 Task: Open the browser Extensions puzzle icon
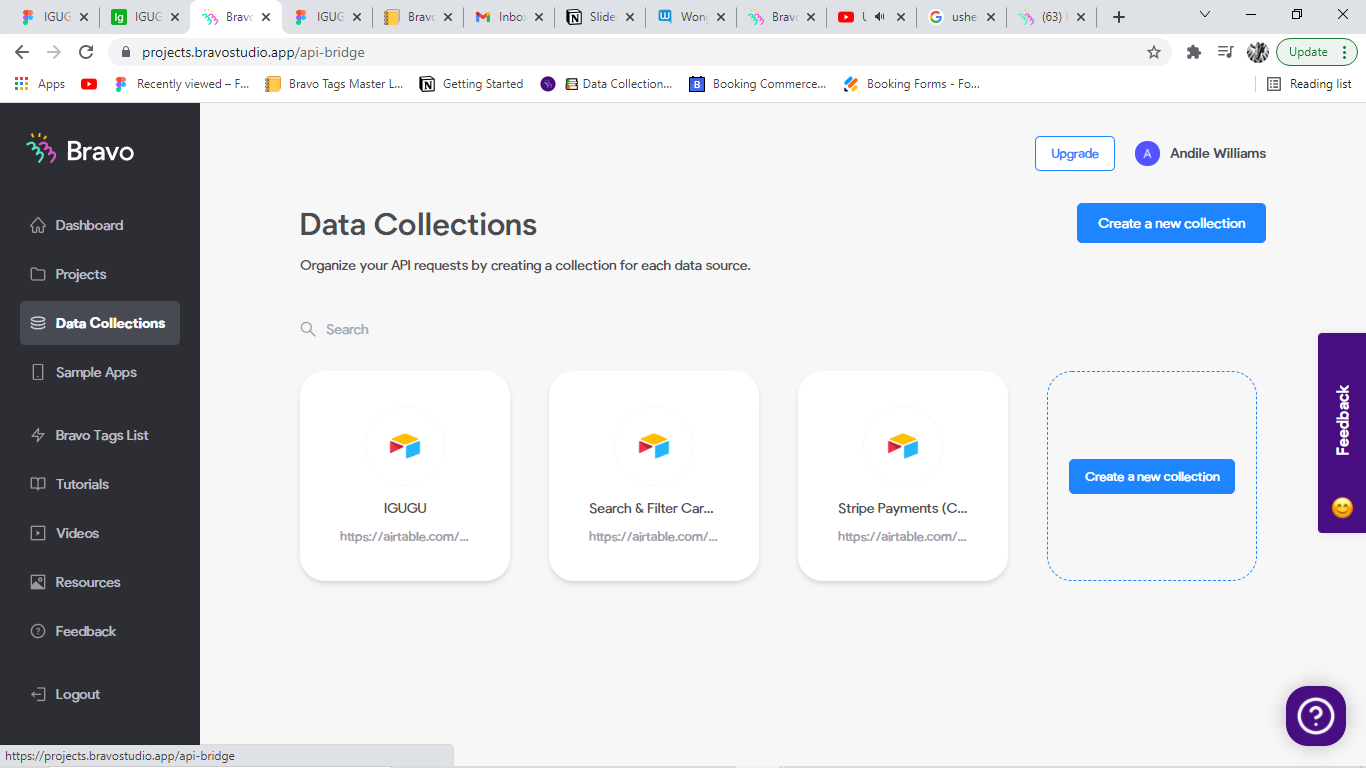[x=1193, y=52]
